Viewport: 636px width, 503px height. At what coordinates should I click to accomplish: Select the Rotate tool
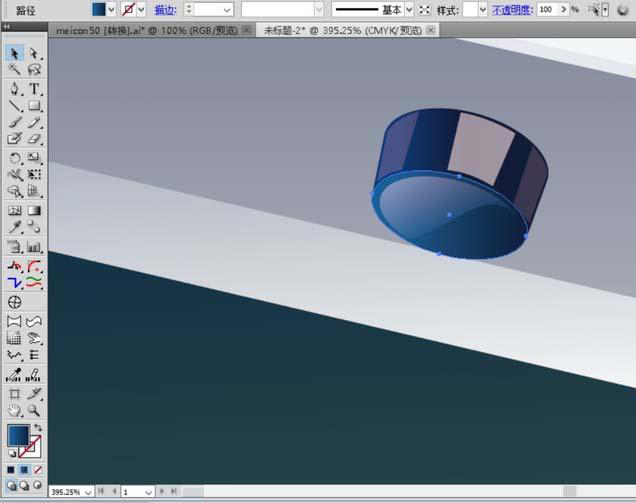point(15,158)
